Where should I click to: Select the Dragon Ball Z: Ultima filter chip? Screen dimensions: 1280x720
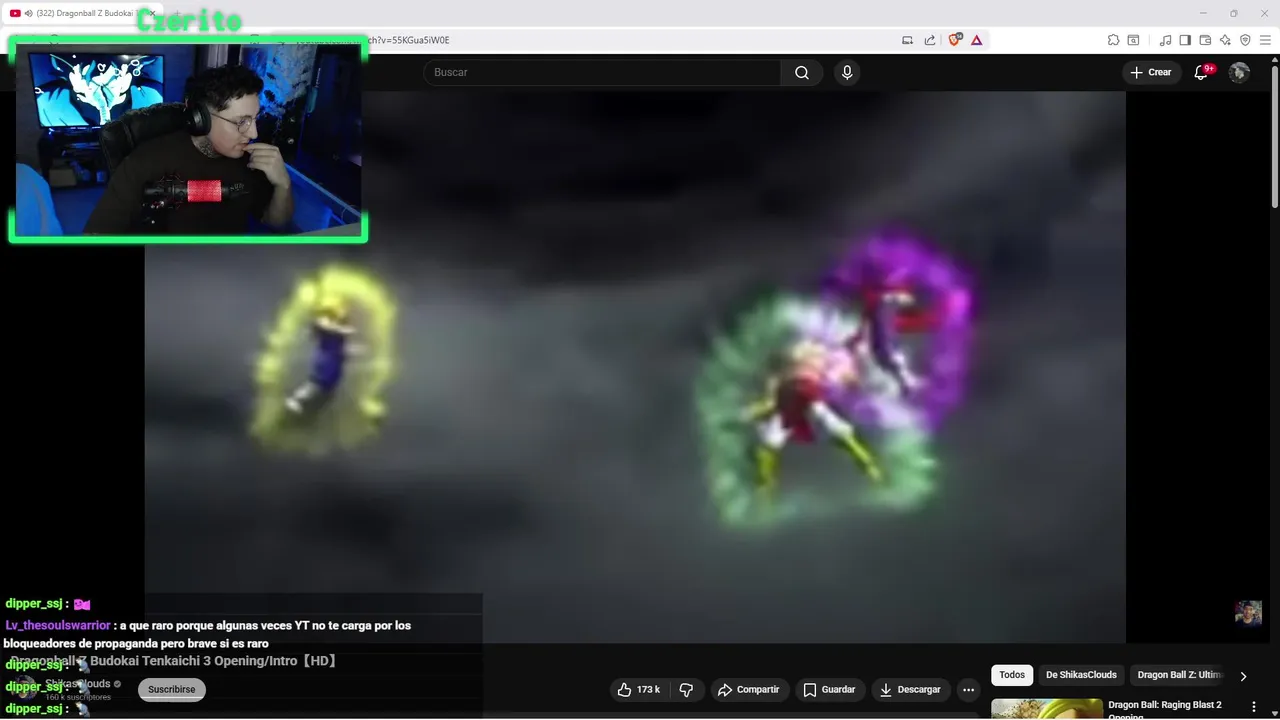1180,675
